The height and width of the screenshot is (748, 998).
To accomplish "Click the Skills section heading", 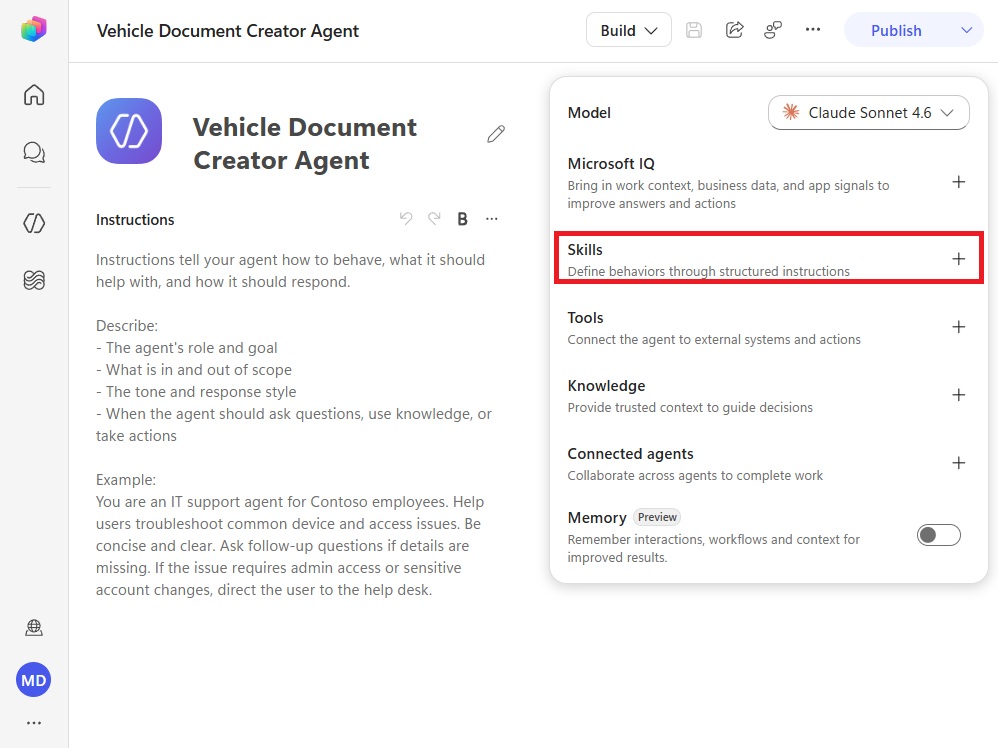I will coord(585,250).
